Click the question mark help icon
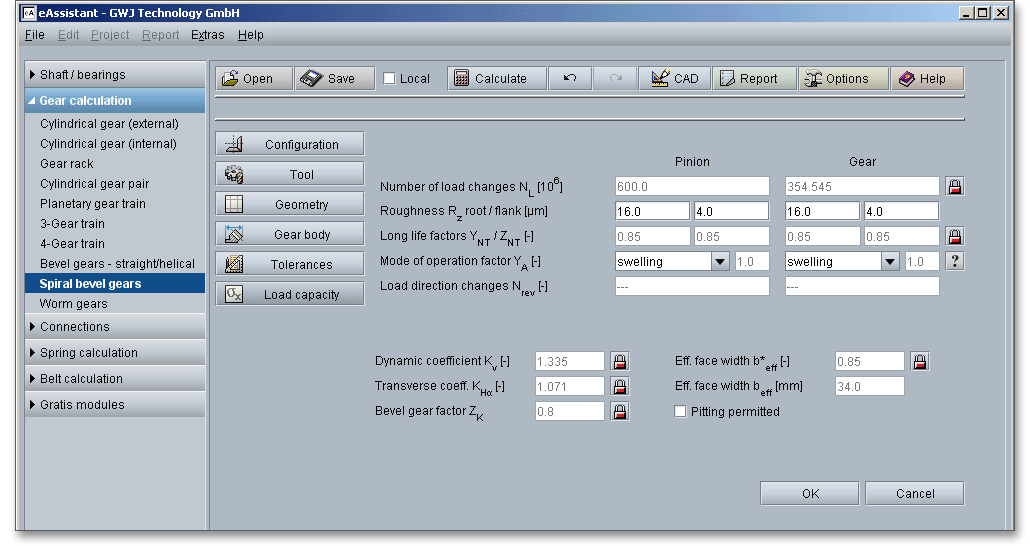1030x546 pixels. [955, 261]
